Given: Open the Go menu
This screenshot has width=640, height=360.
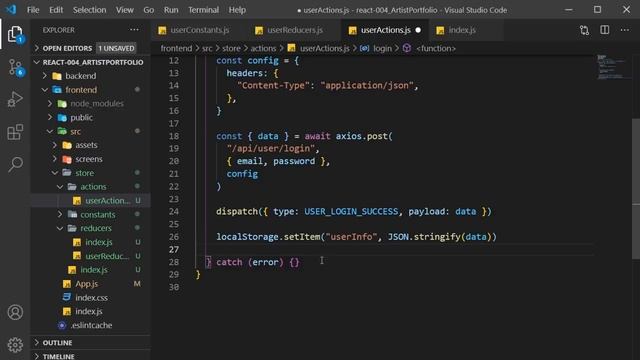Looking at the screenshot, I should 149,10.
